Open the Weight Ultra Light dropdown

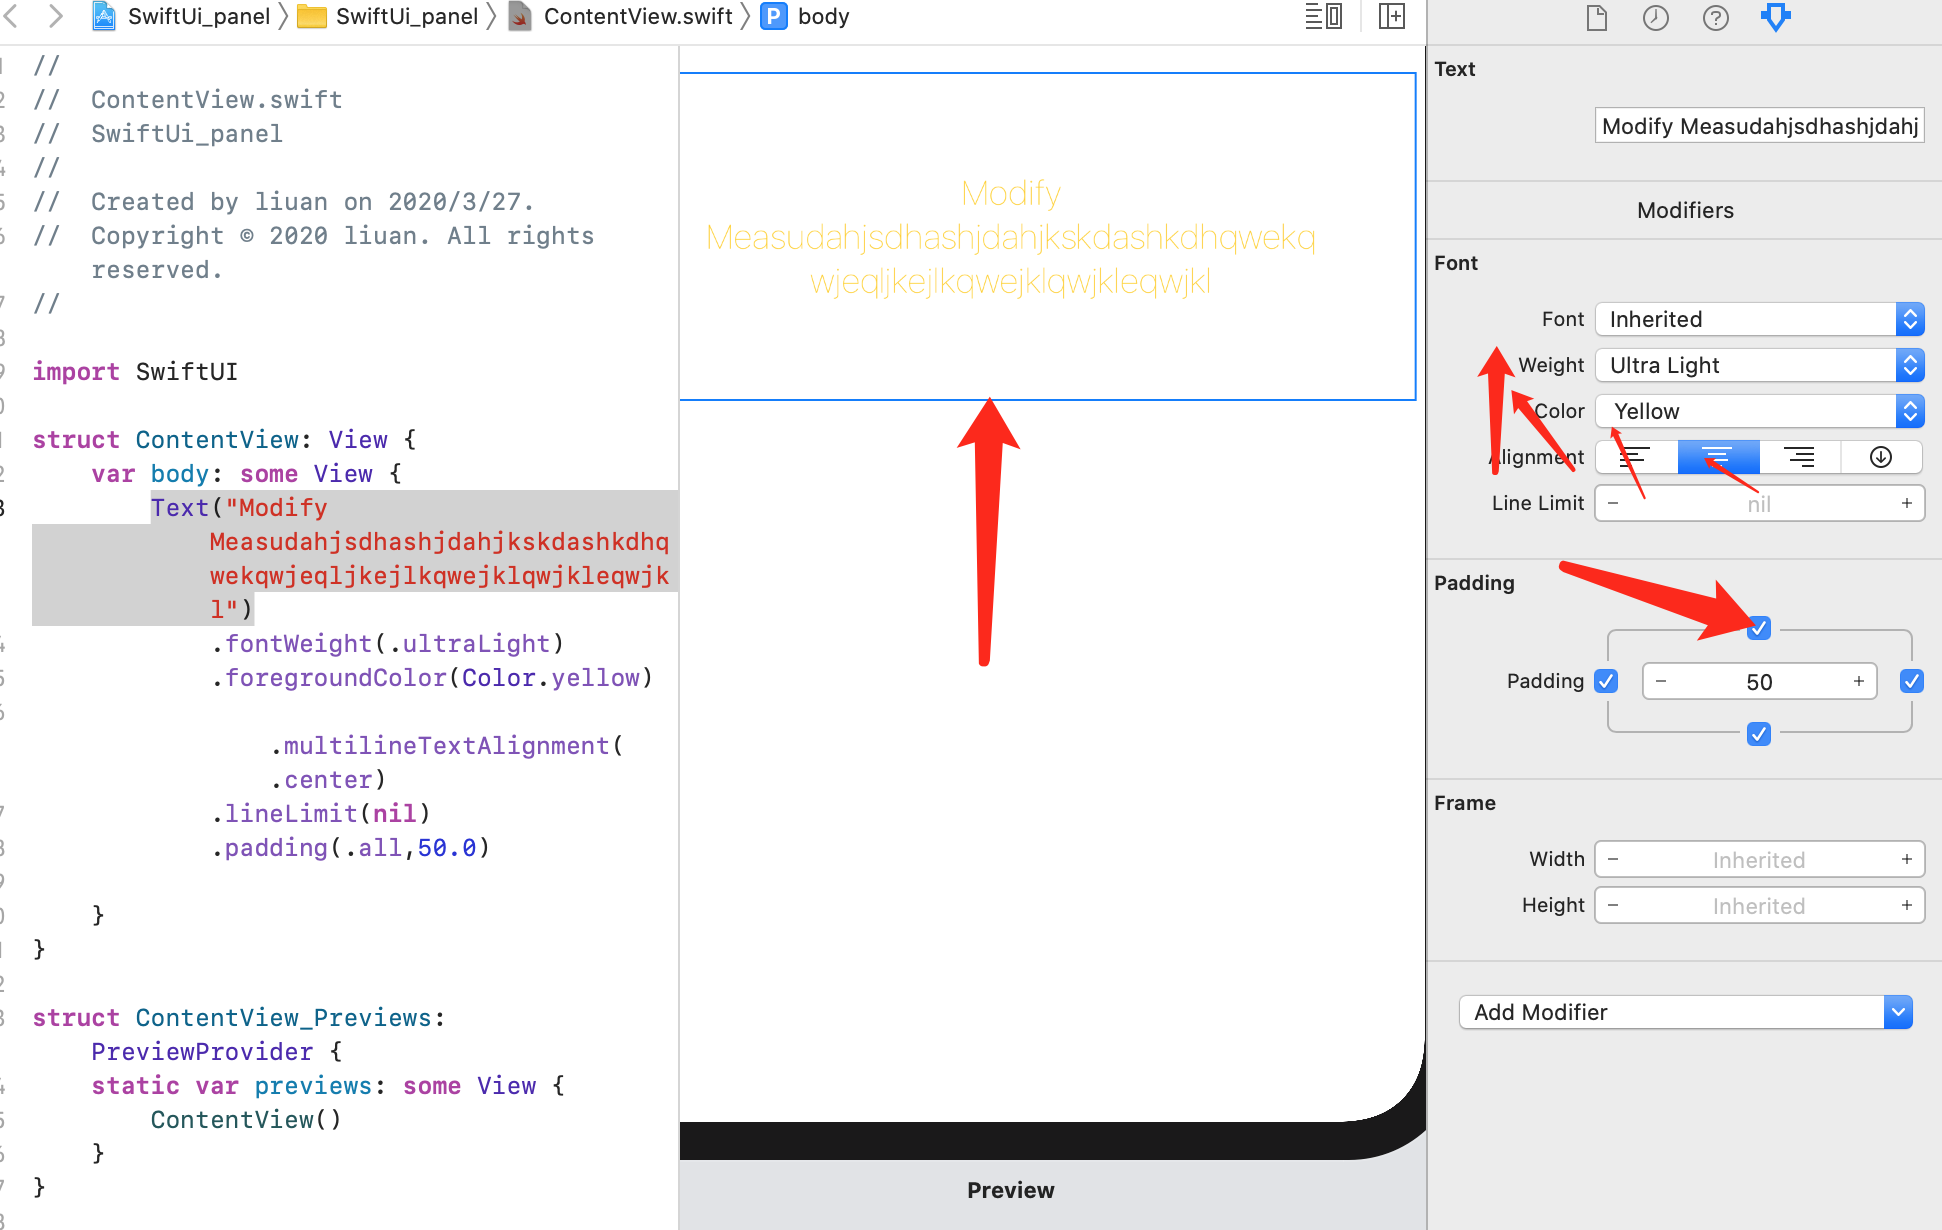1758,365
